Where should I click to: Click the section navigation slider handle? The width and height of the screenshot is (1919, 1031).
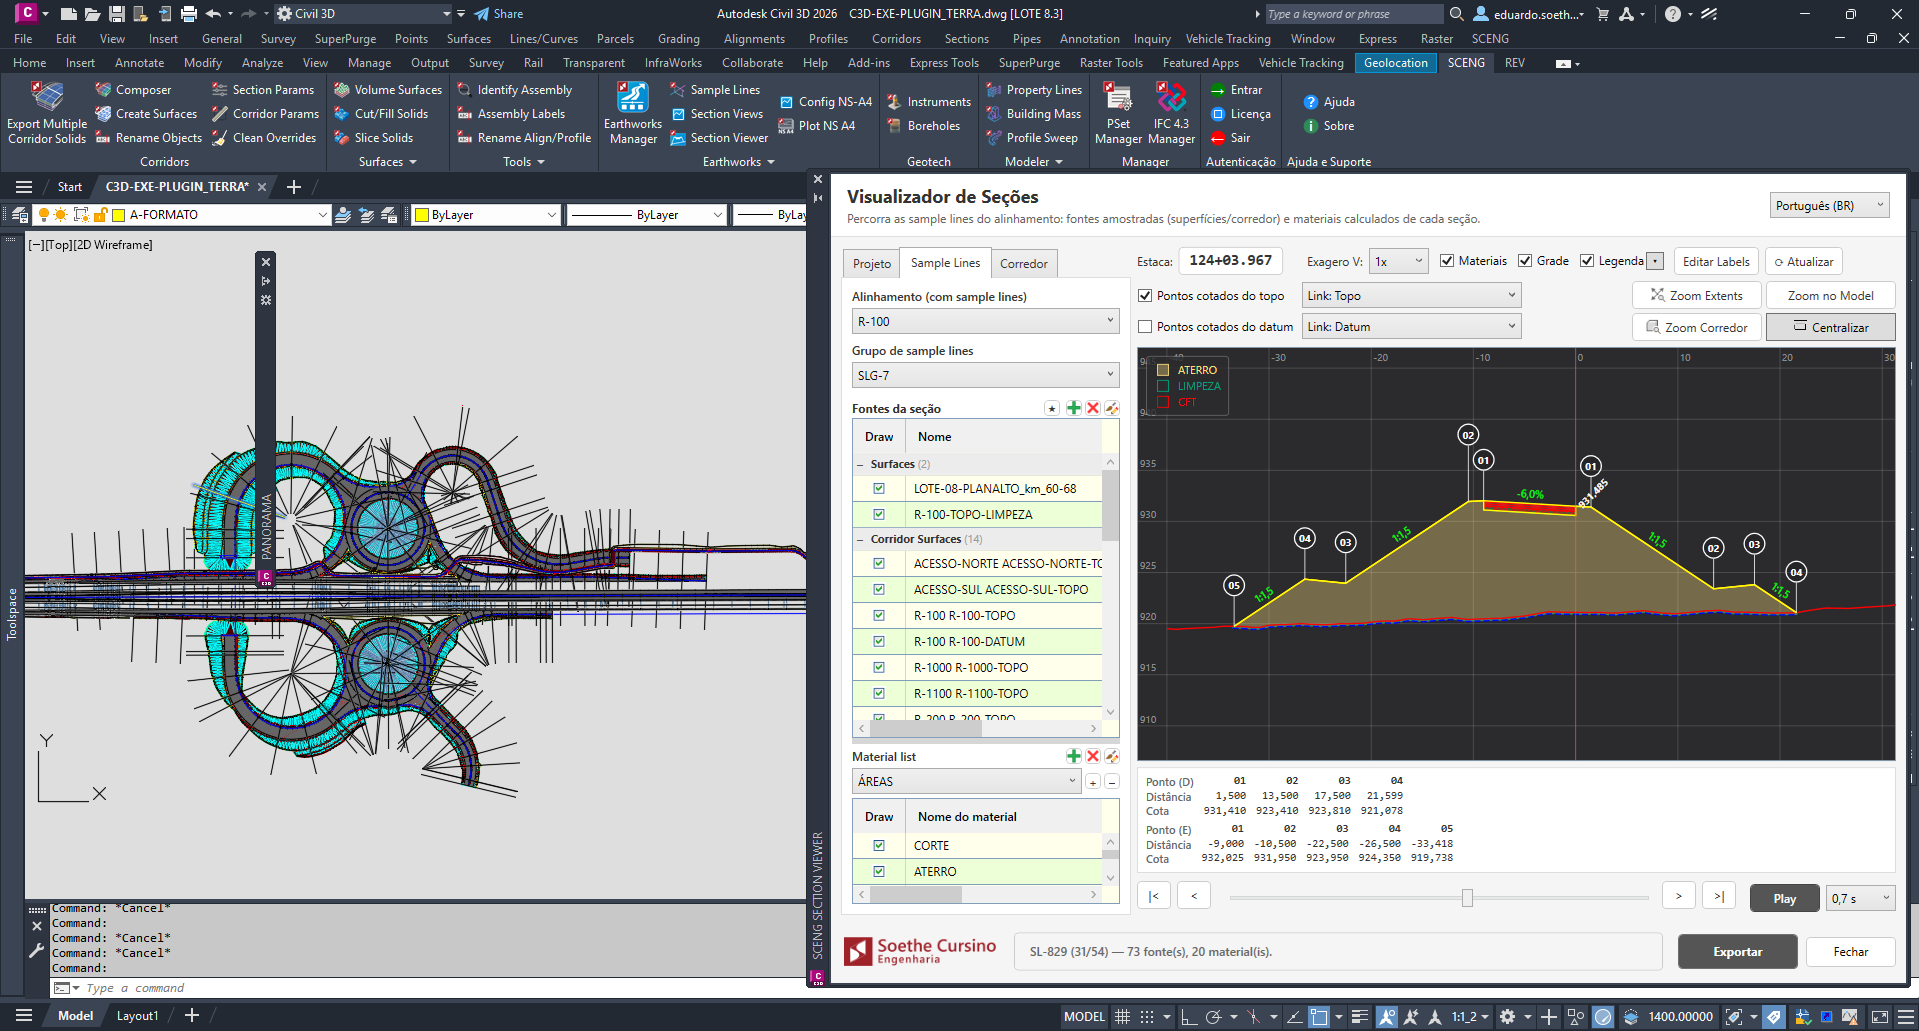coord(1467,898)
